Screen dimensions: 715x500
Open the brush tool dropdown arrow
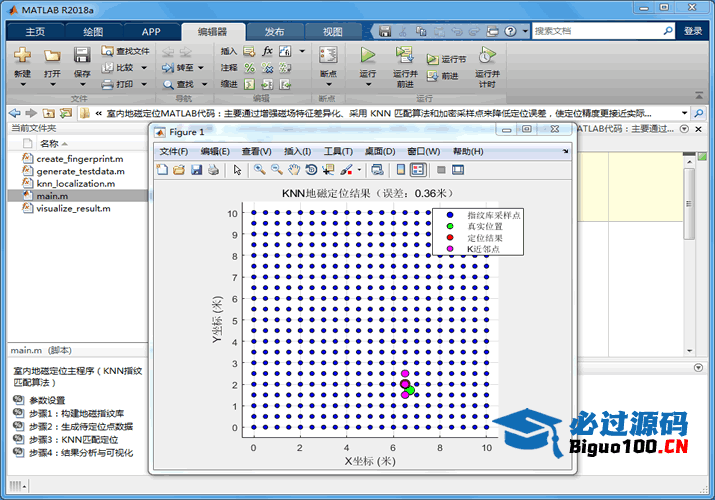pos(359,170)
